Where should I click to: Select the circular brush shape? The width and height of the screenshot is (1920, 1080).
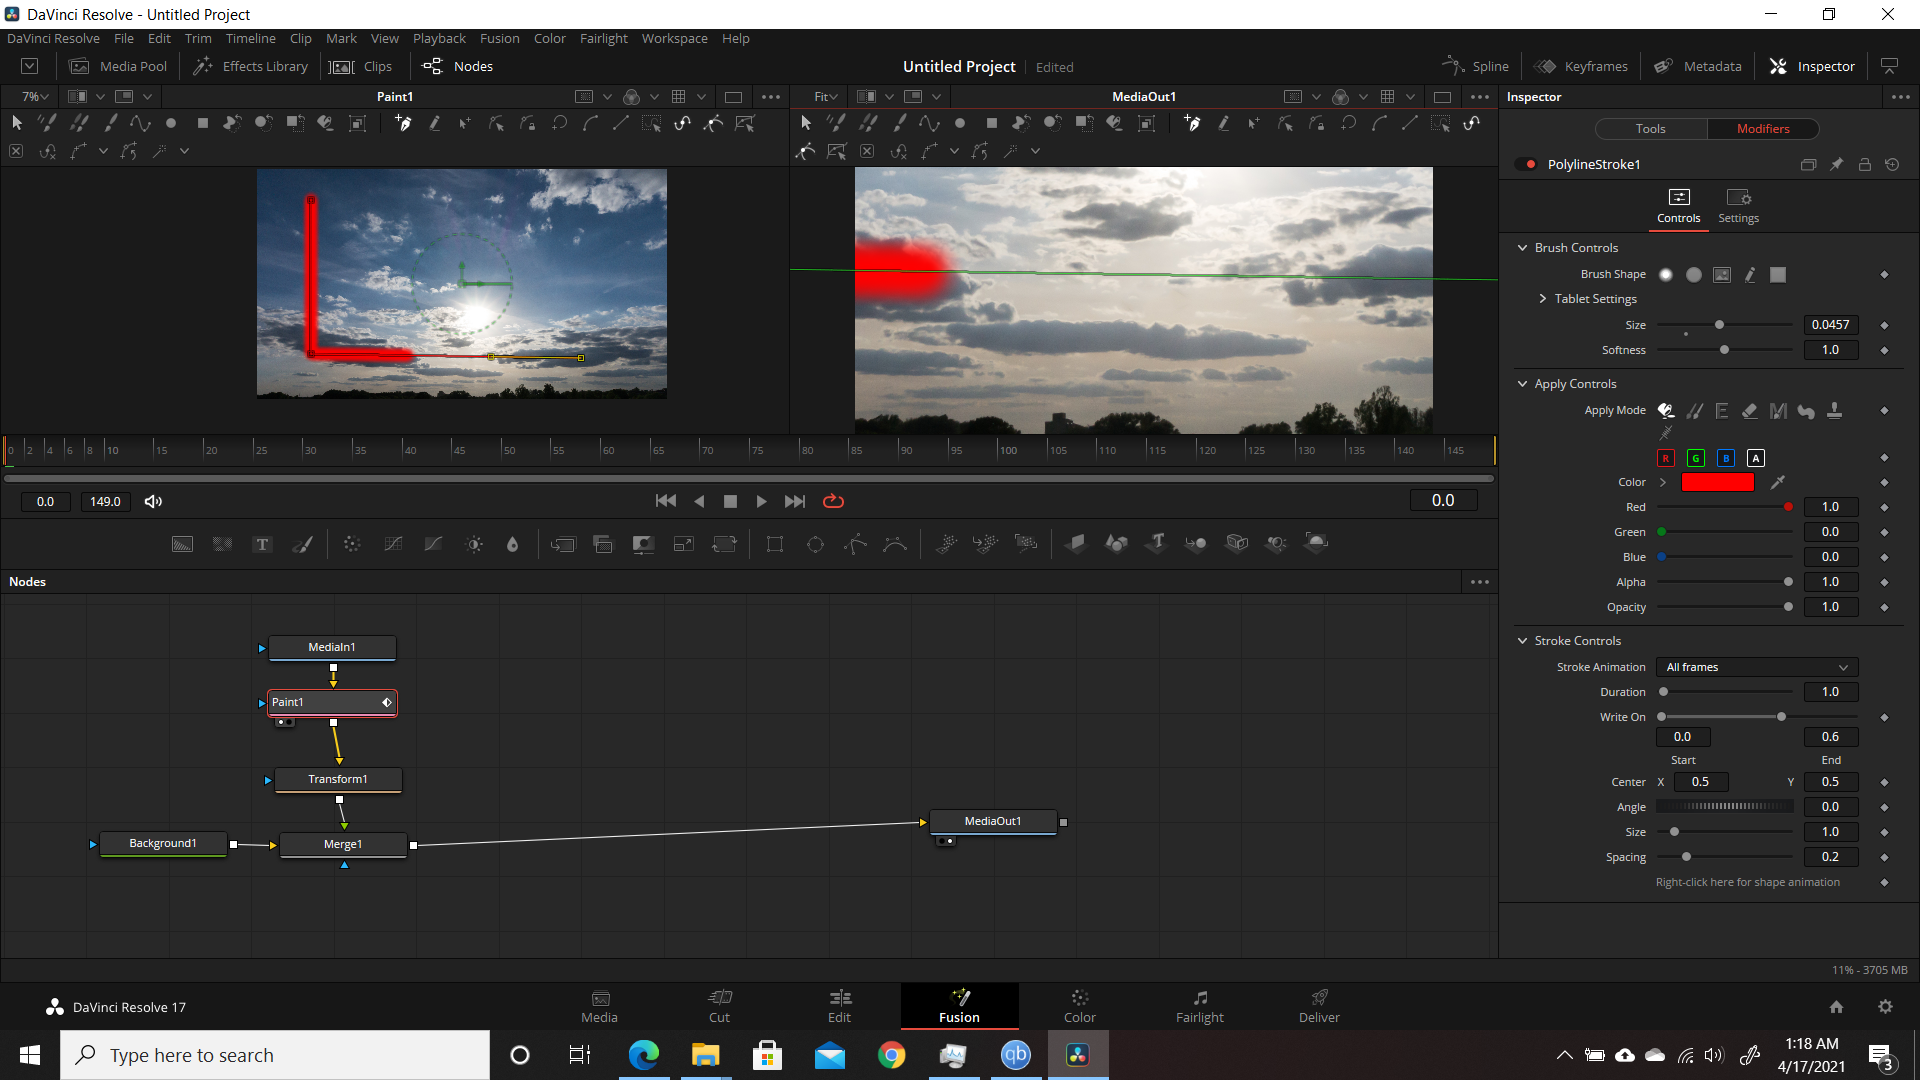click(1694, 275)
